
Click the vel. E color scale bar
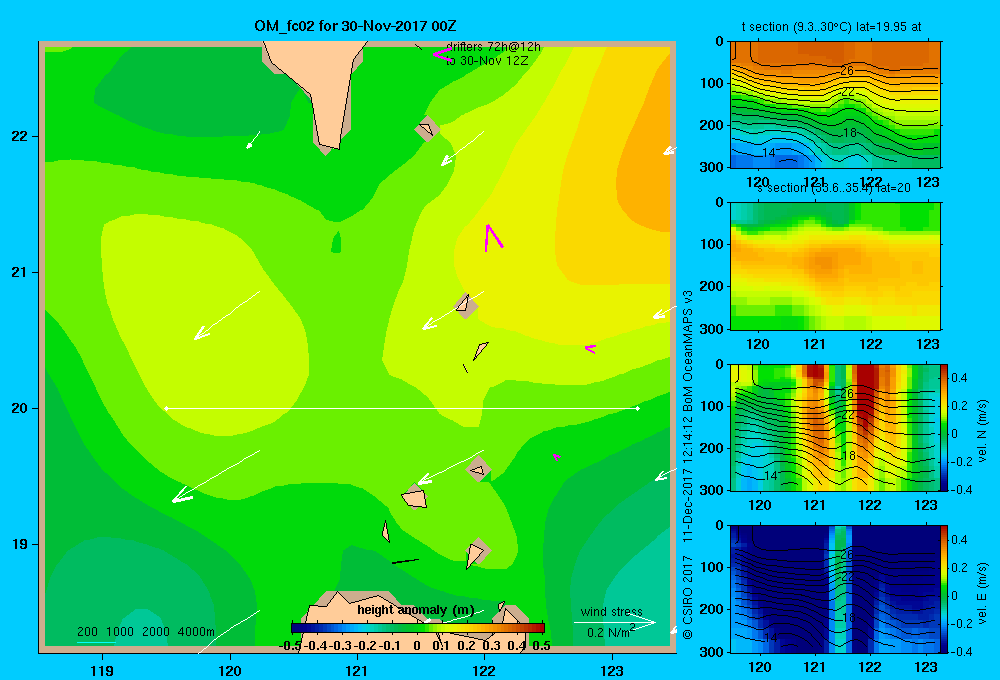(945, 589)
